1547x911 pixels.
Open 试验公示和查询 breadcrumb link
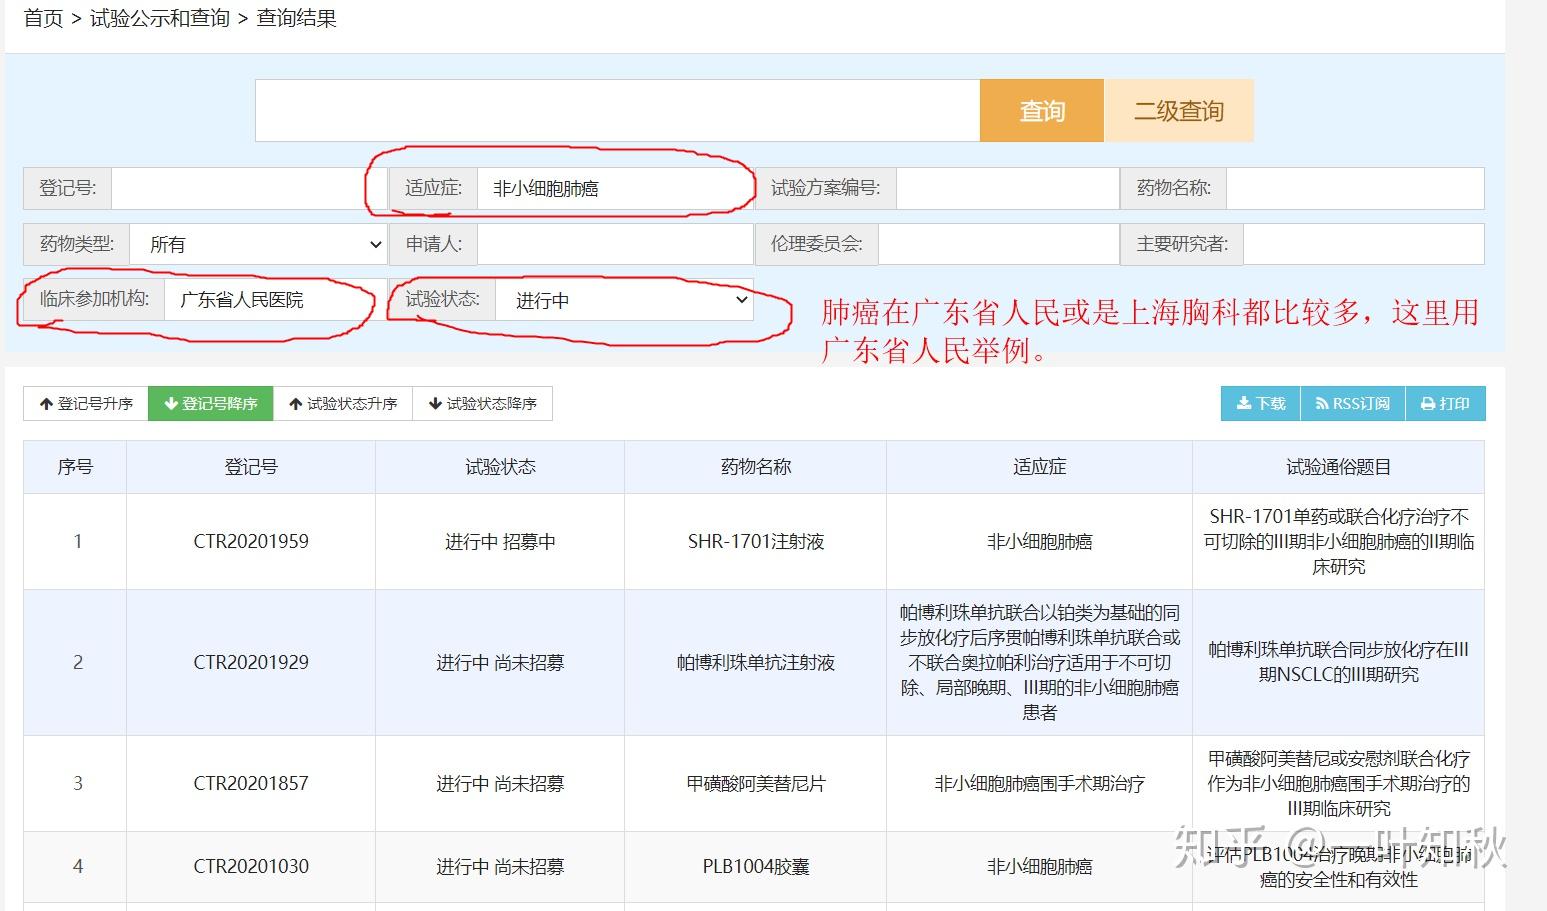click(162, 18)
